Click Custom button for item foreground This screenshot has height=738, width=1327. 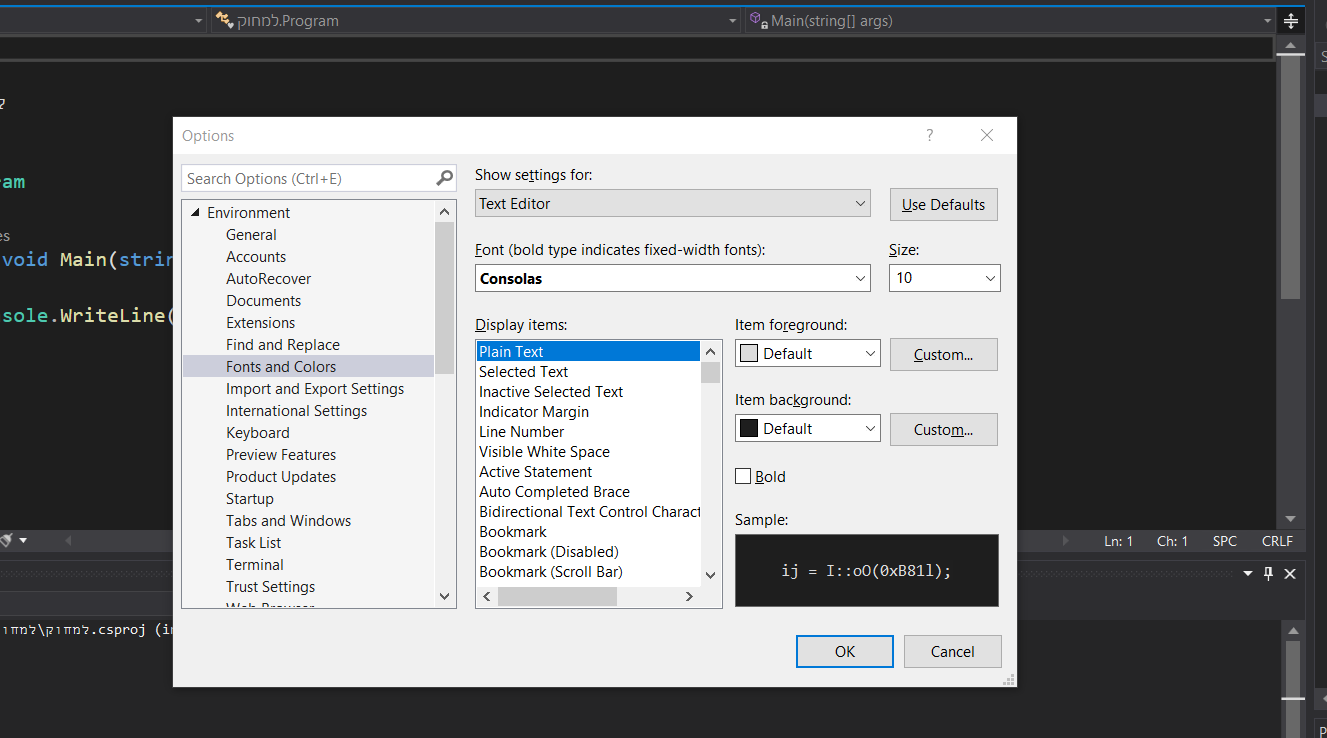tap(943, 354)
